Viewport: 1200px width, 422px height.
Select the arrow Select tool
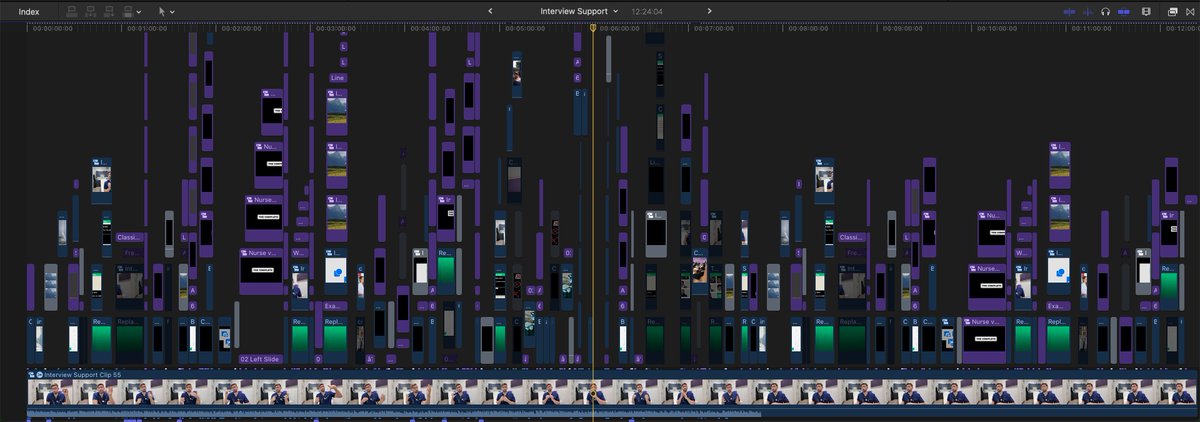162,11
